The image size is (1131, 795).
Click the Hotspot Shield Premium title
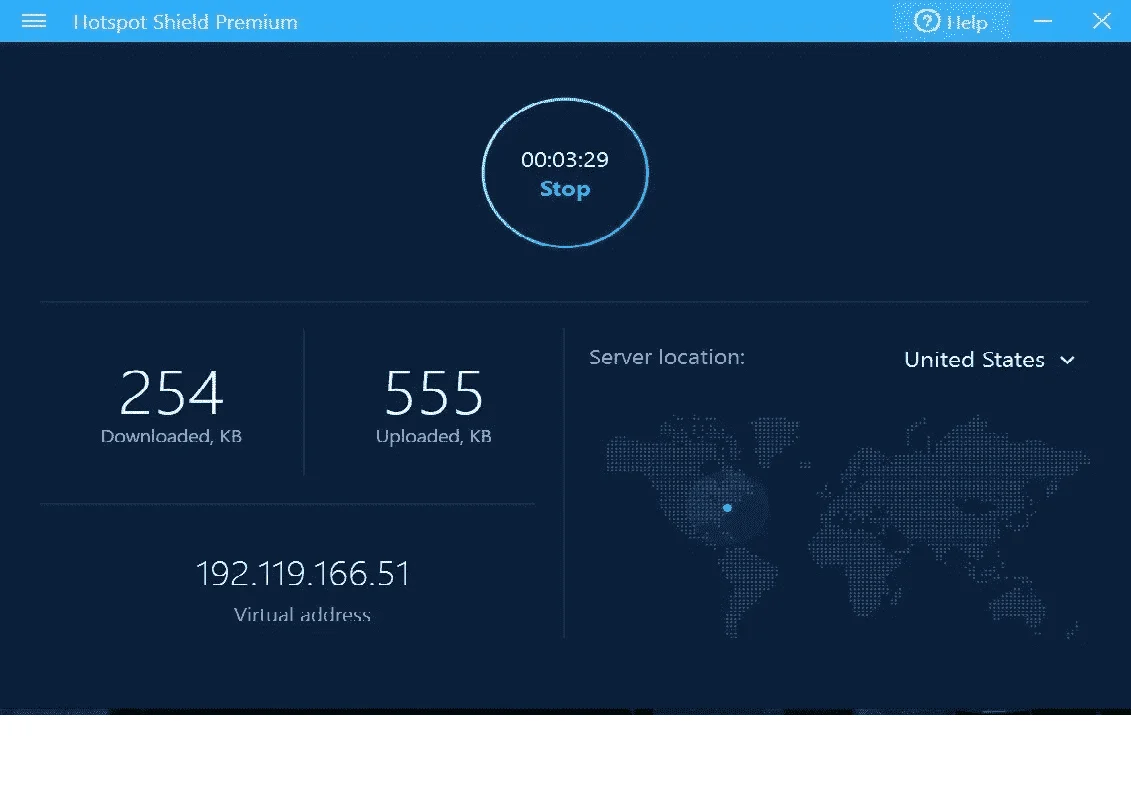pos(185,22)
